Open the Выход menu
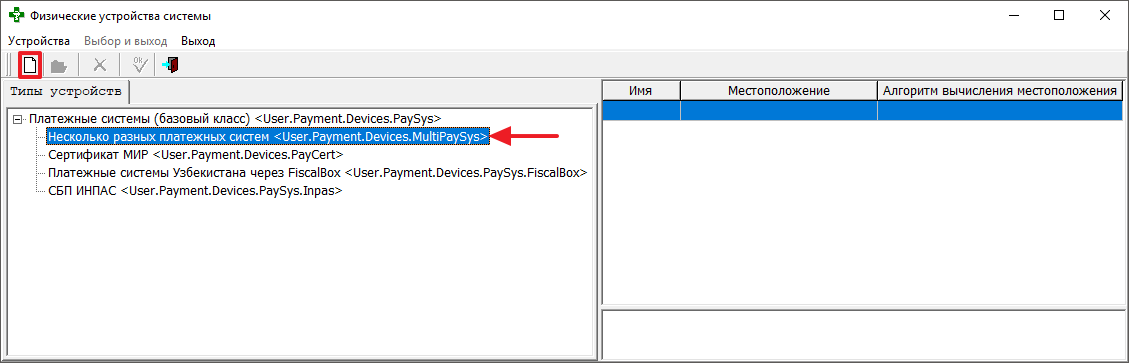1129x363 pixels. pos(198,41)
